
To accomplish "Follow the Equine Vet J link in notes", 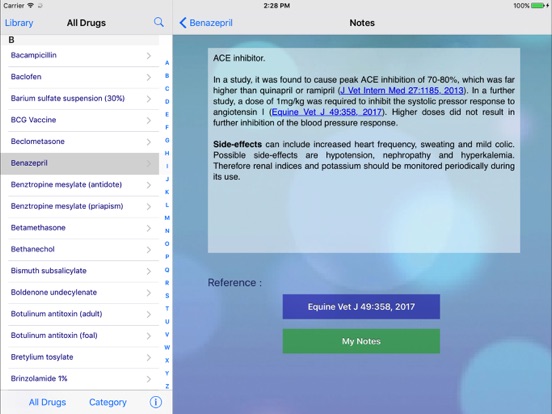I will (327, 112).
